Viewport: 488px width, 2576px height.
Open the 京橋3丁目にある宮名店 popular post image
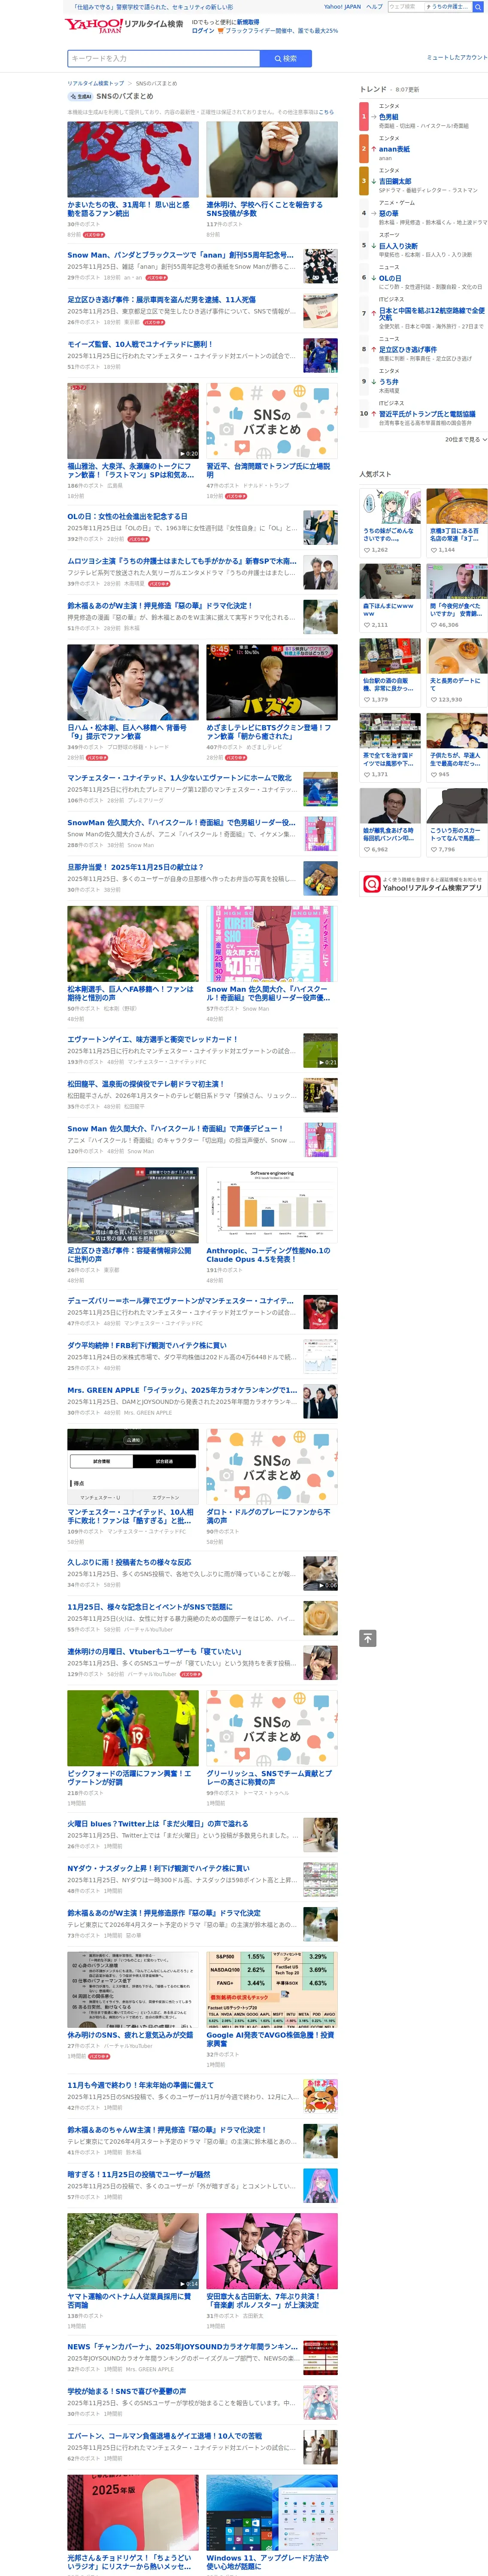(457, 507)
